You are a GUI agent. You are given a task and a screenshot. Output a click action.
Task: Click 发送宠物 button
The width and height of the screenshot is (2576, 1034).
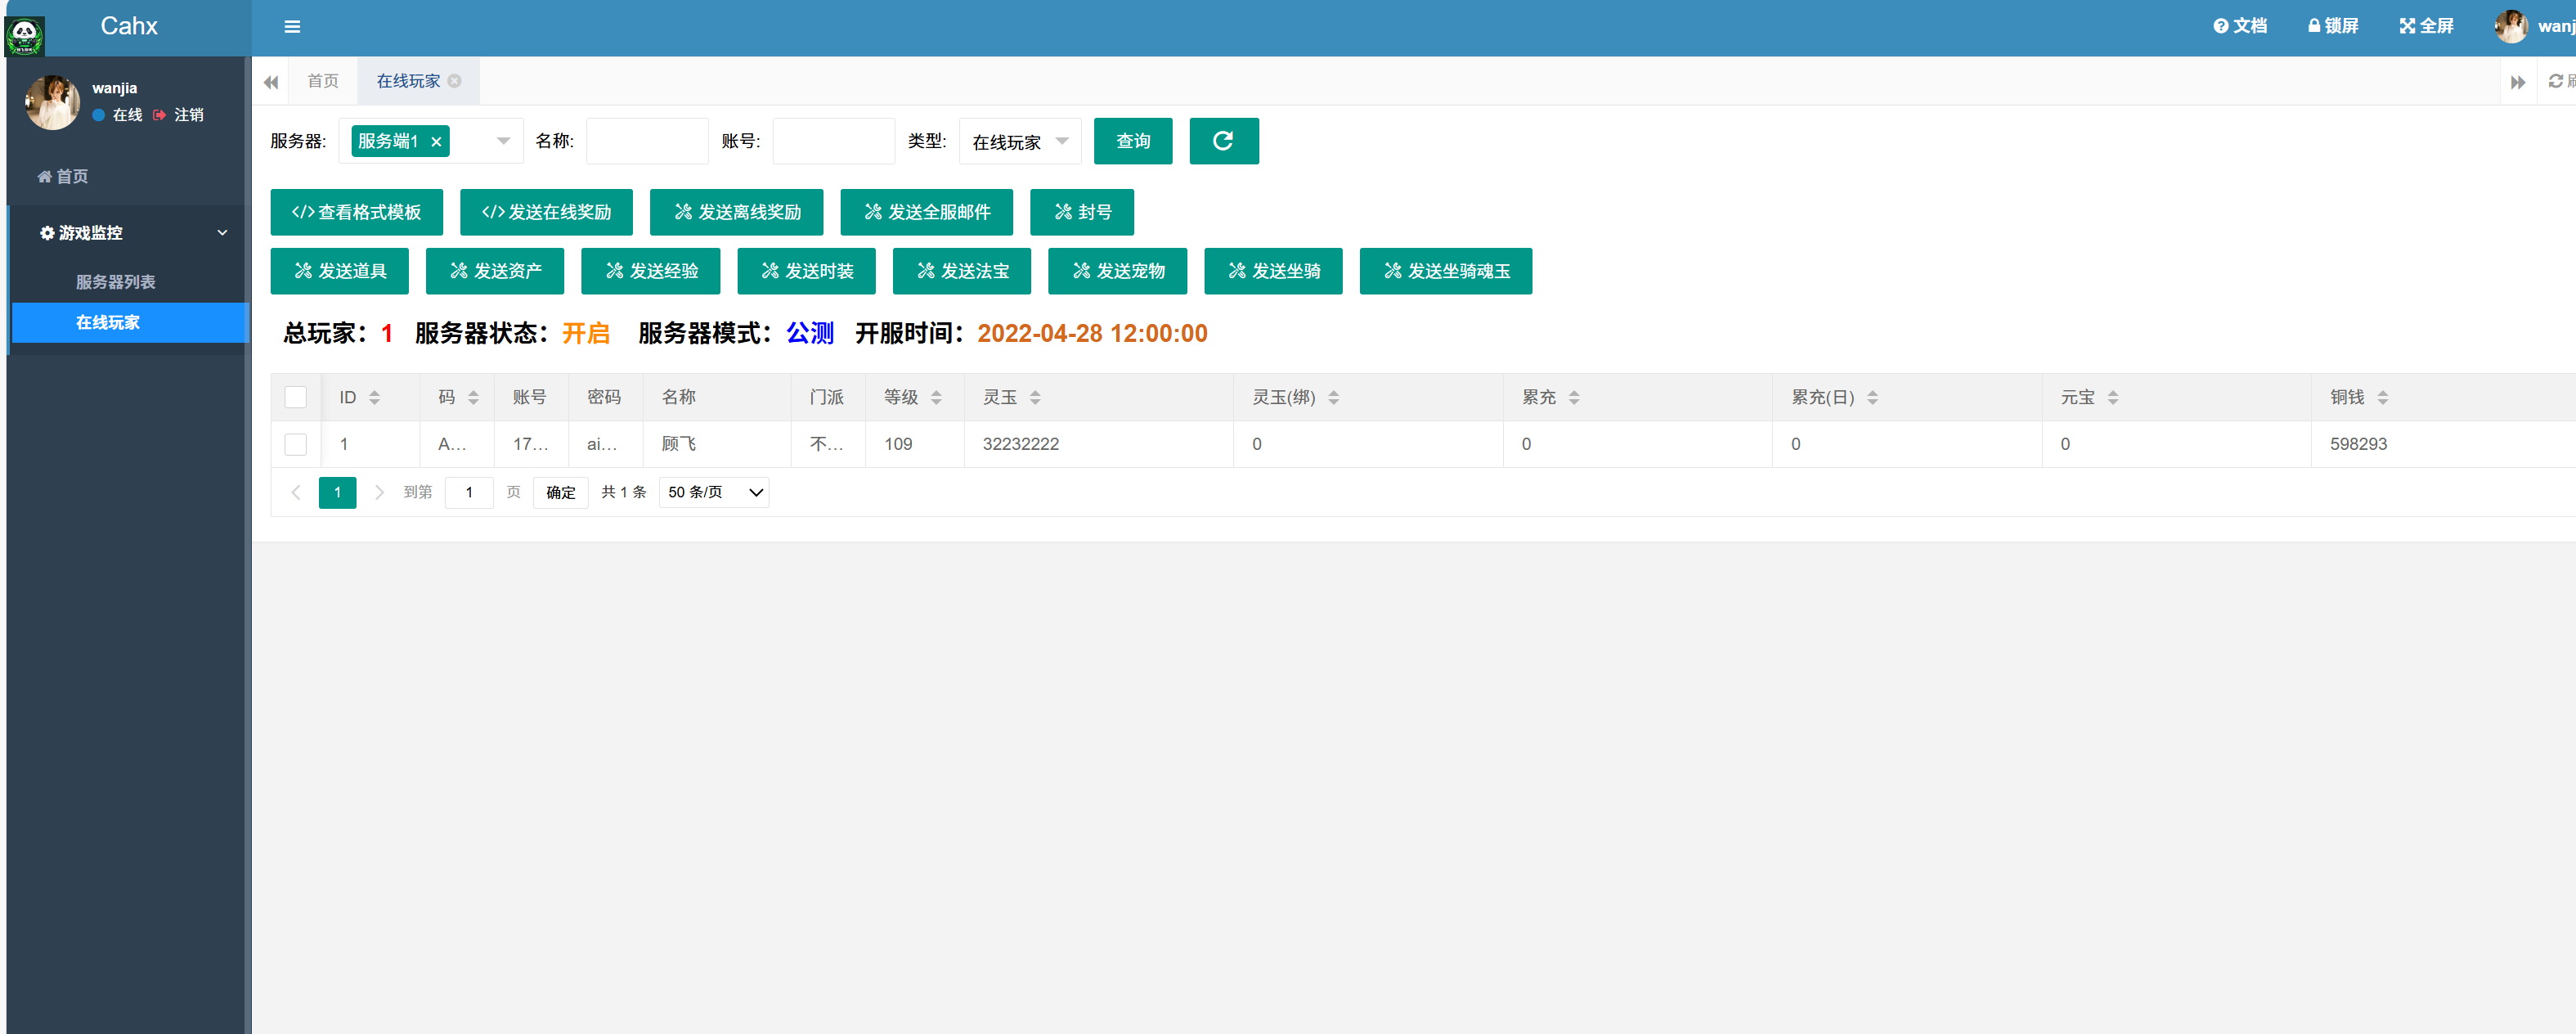(1117, 271)
